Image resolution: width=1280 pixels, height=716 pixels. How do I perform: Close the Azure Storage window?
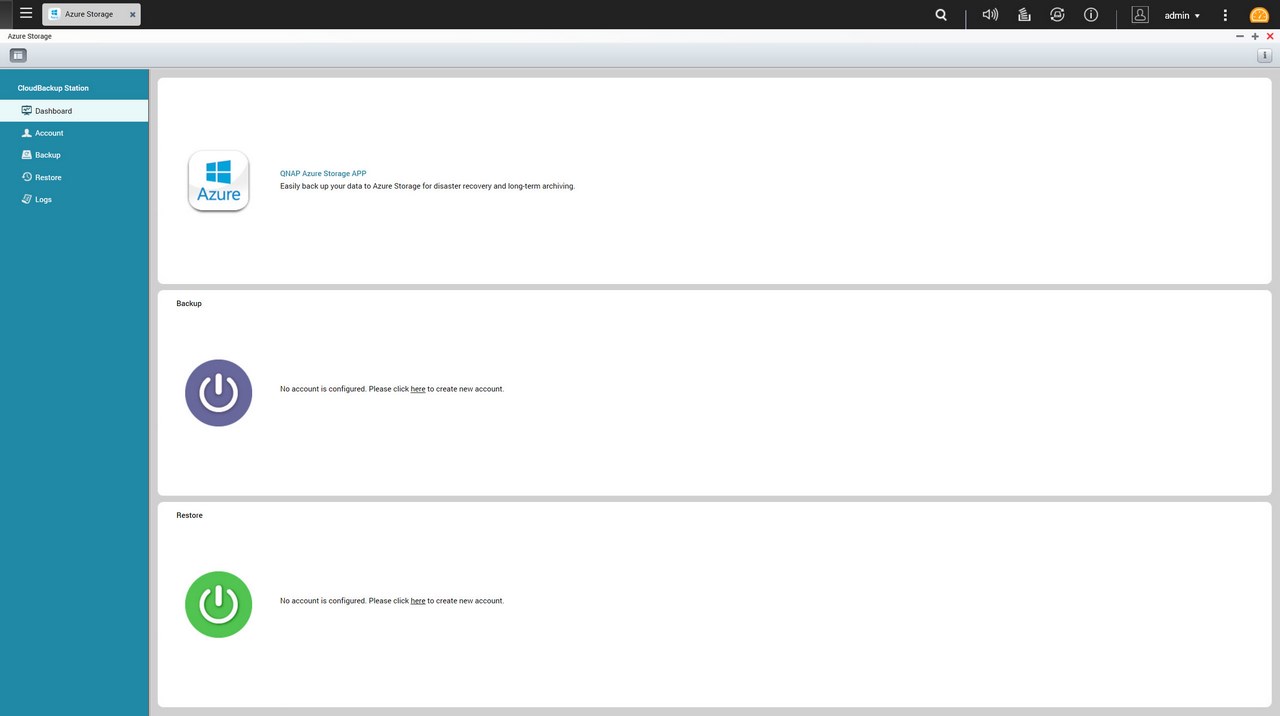1270,36
